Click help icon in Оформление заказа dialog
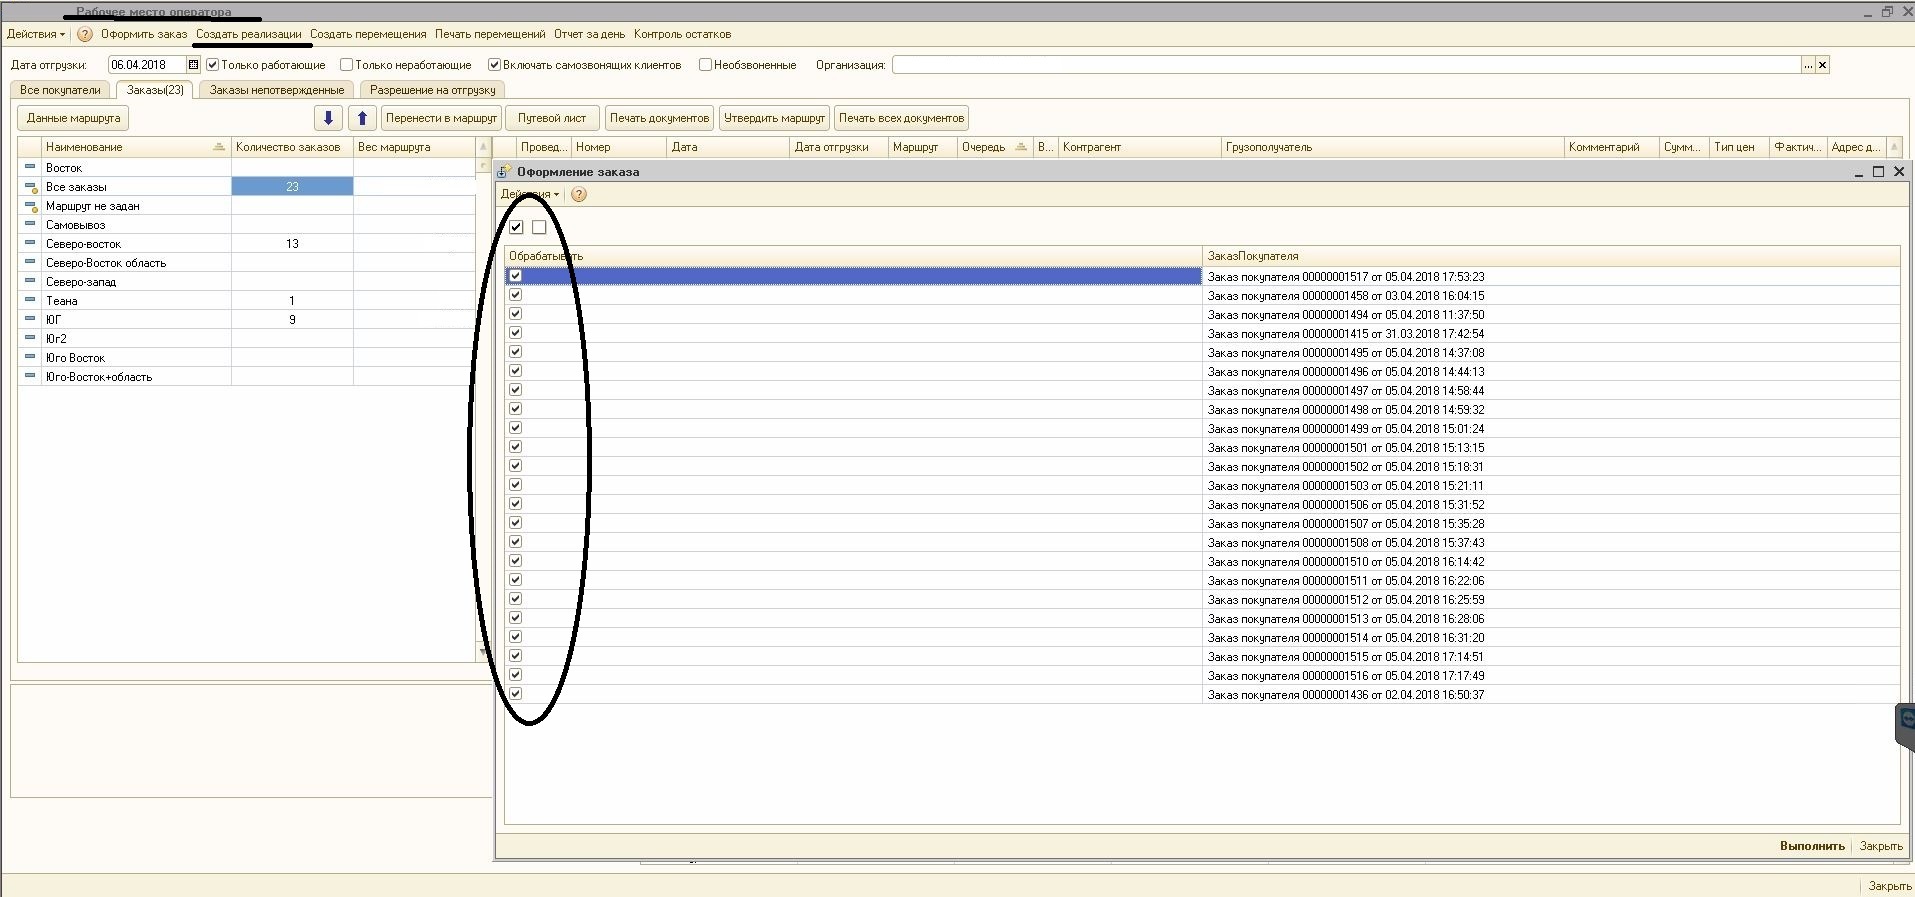Screen dimensions: 1915x897 click(578, 194)
